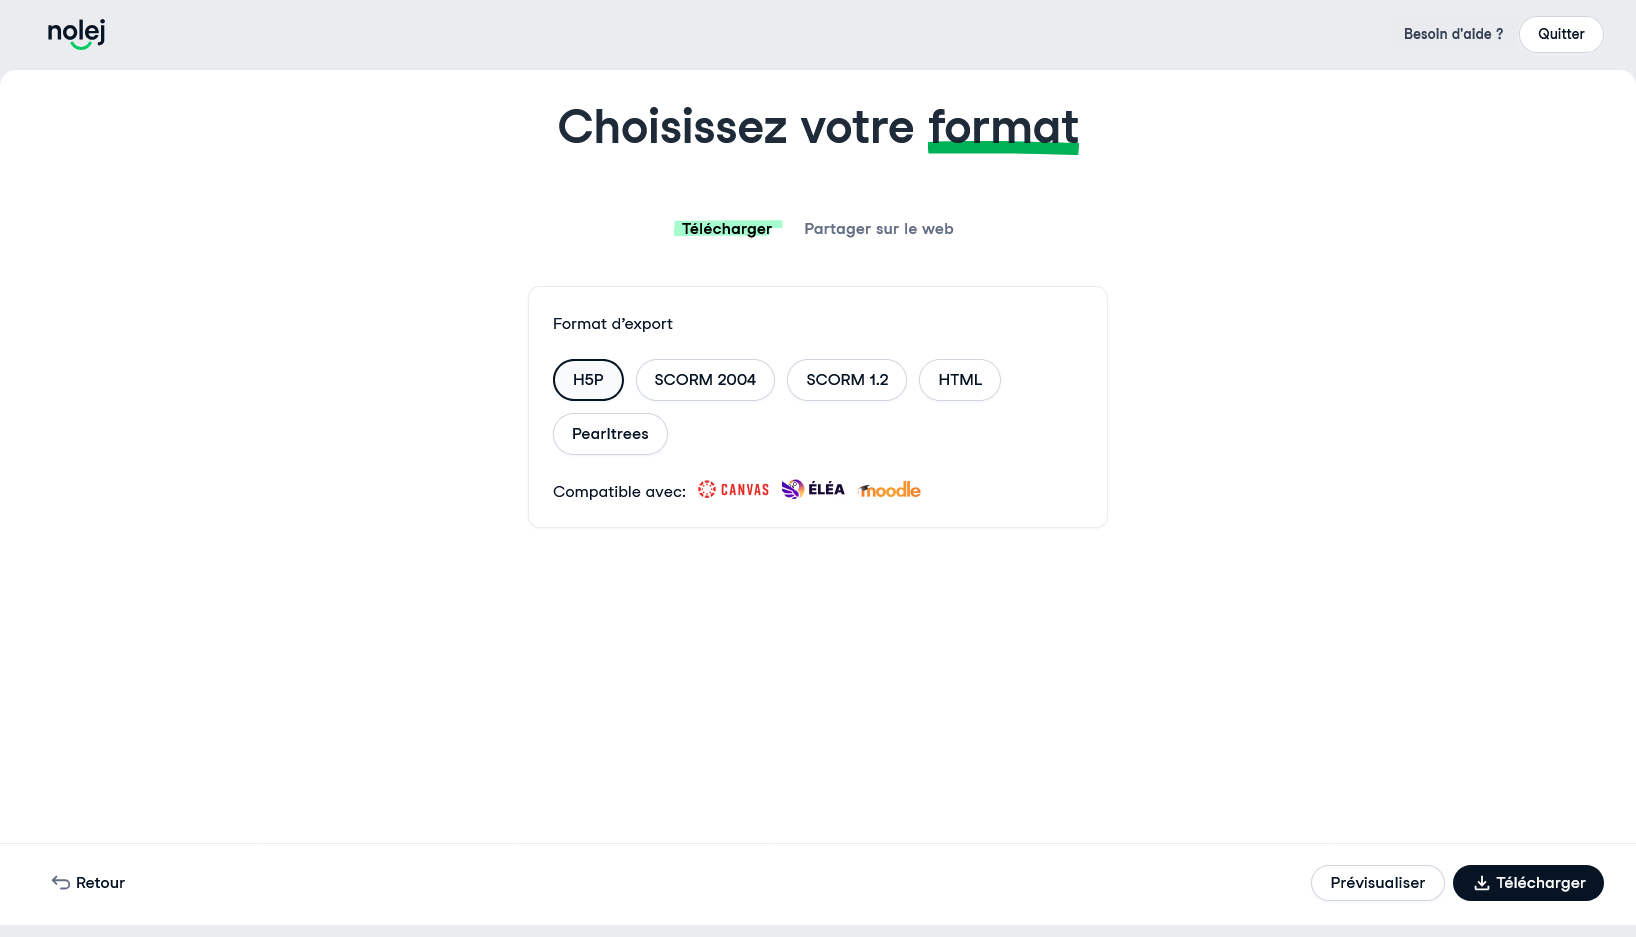Switch to the Télécharger tab
Image resolution: width=1636 pixels, height=937 pixels.
pos(727,229)
